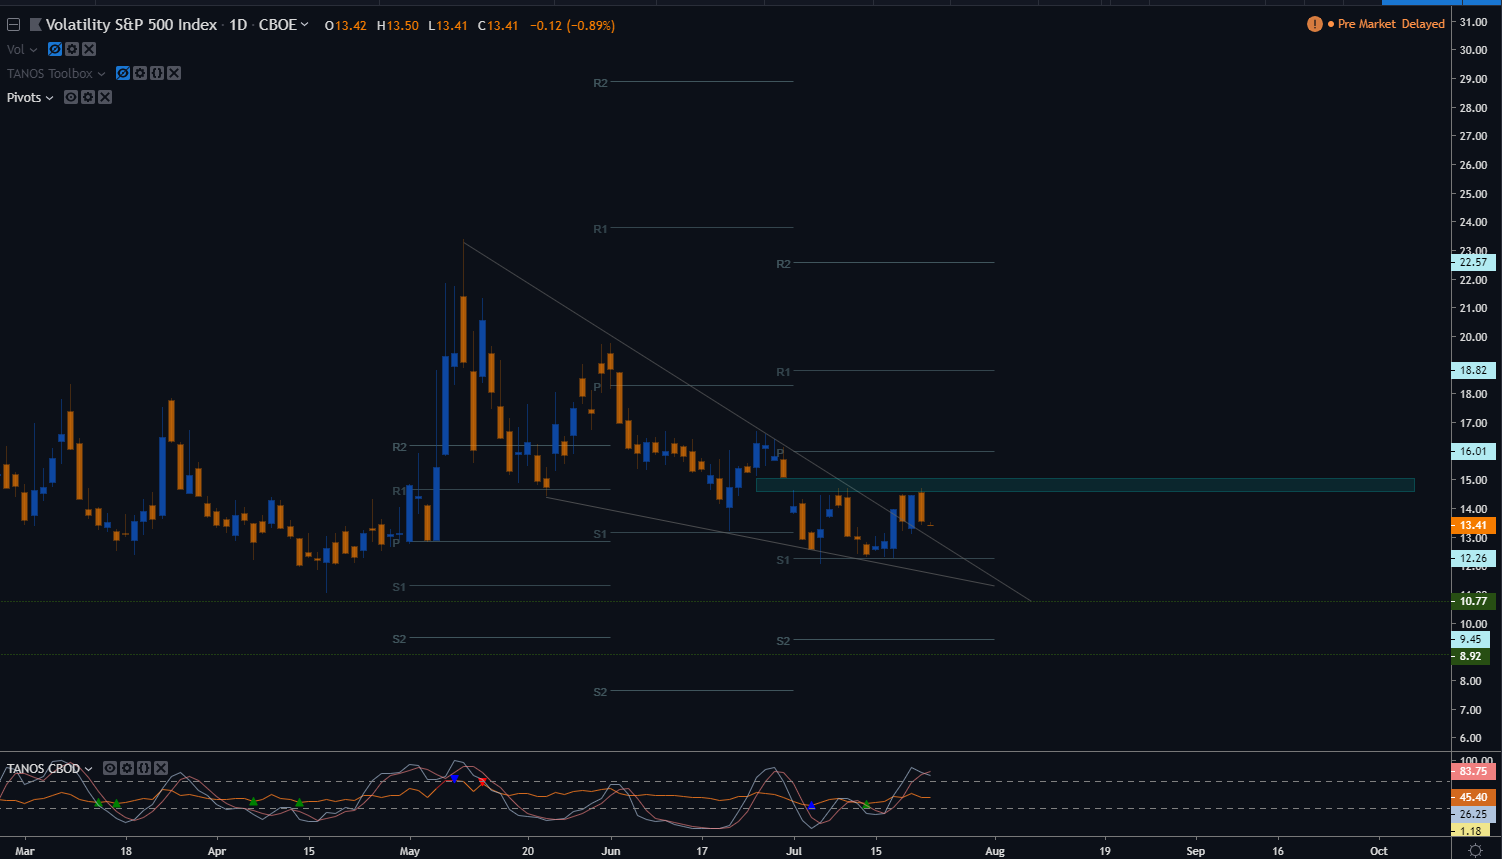1502x859 pixels.
Task: Click the 26.25 oscillator value label
Action: click(1473, 814)
